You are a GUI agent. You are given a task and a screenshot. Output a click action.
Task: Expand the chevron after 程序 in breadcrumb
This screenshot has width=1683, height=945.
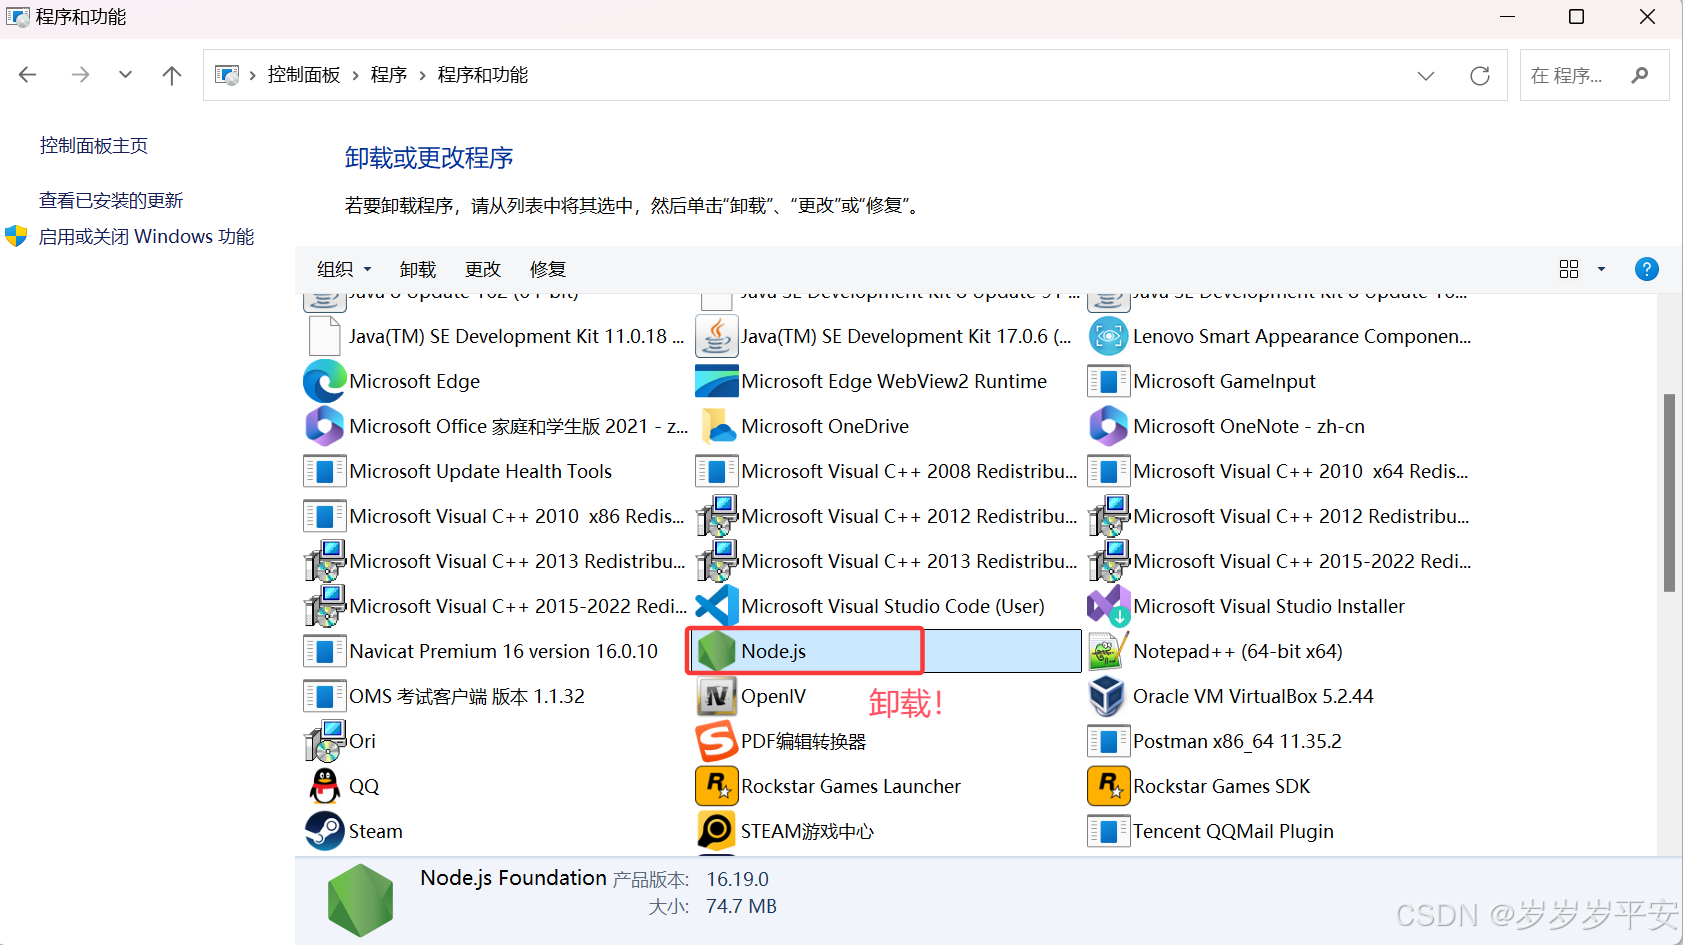click(x=422, y=75)
